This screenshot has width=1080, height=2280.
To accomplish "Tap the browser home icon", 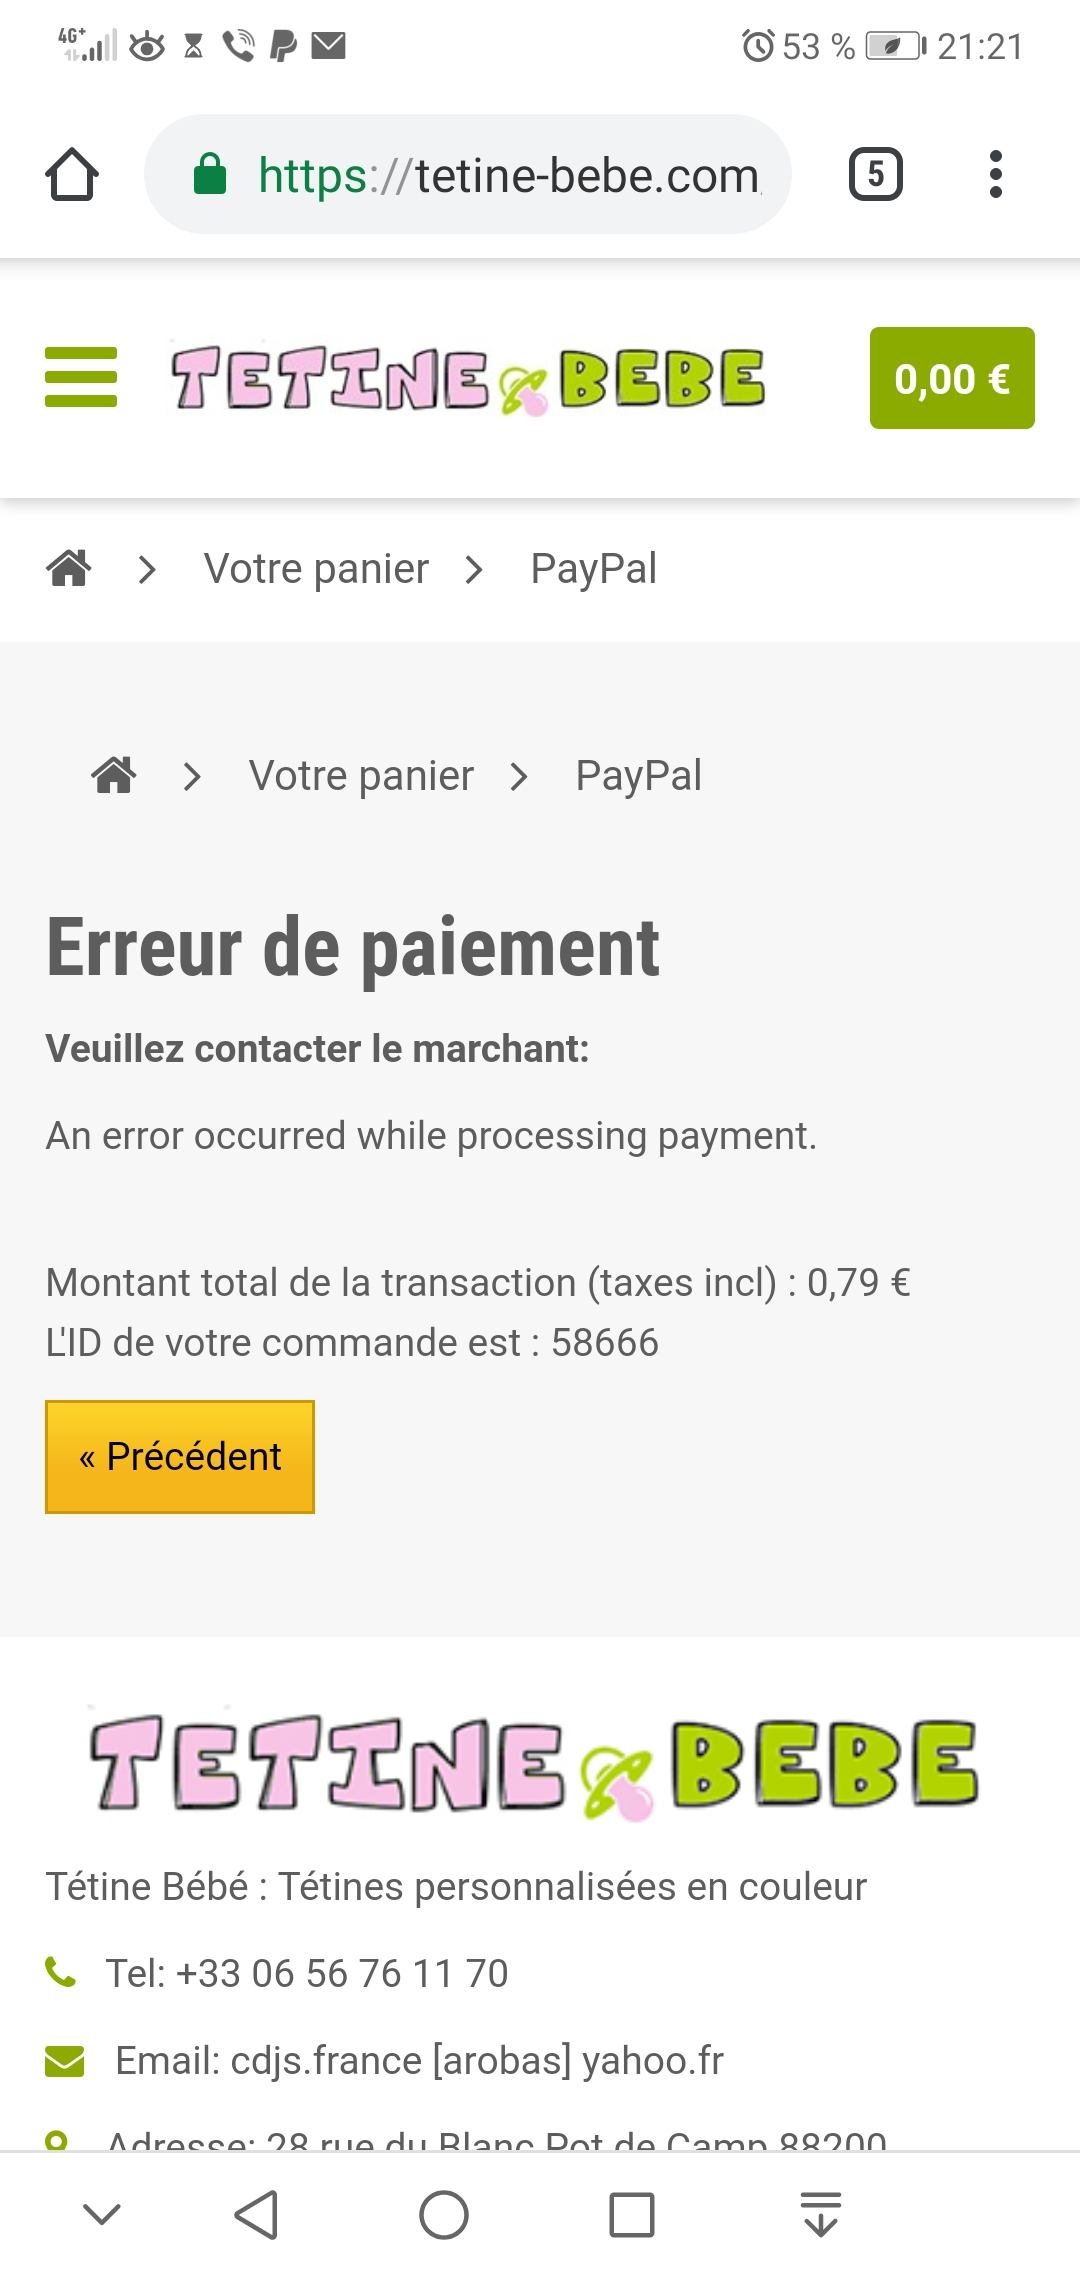I will [x=72, y=175].
